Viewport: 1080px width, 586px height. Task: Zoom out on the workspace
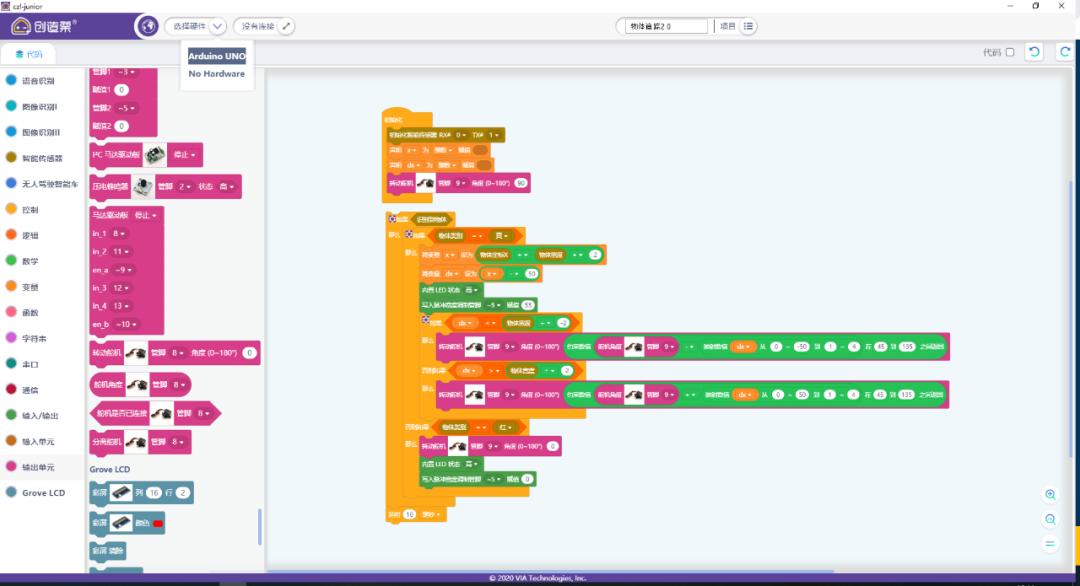tap(1050, 519)
